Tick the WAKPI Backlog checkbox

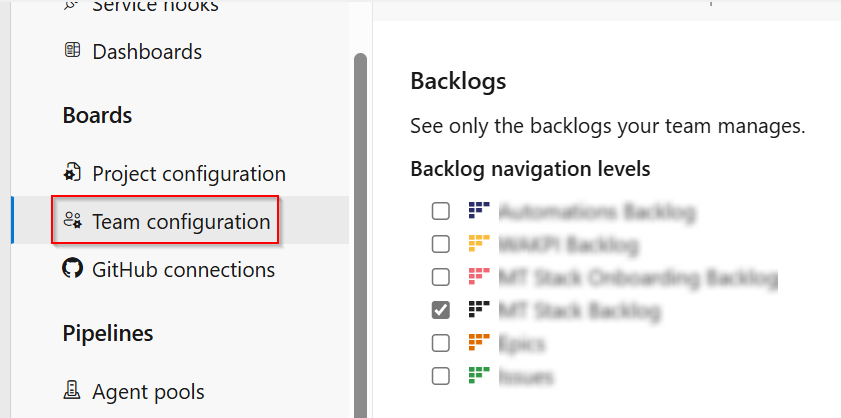click(441, 244)
